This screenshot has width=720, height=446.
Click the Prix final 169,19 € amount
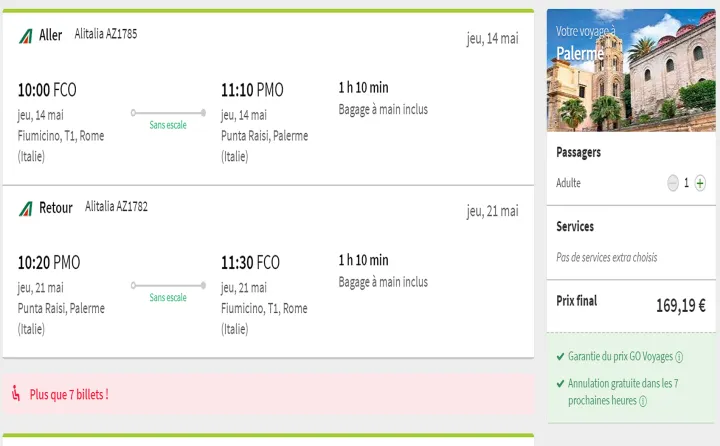pyautogui.click(x=681, y=305)
